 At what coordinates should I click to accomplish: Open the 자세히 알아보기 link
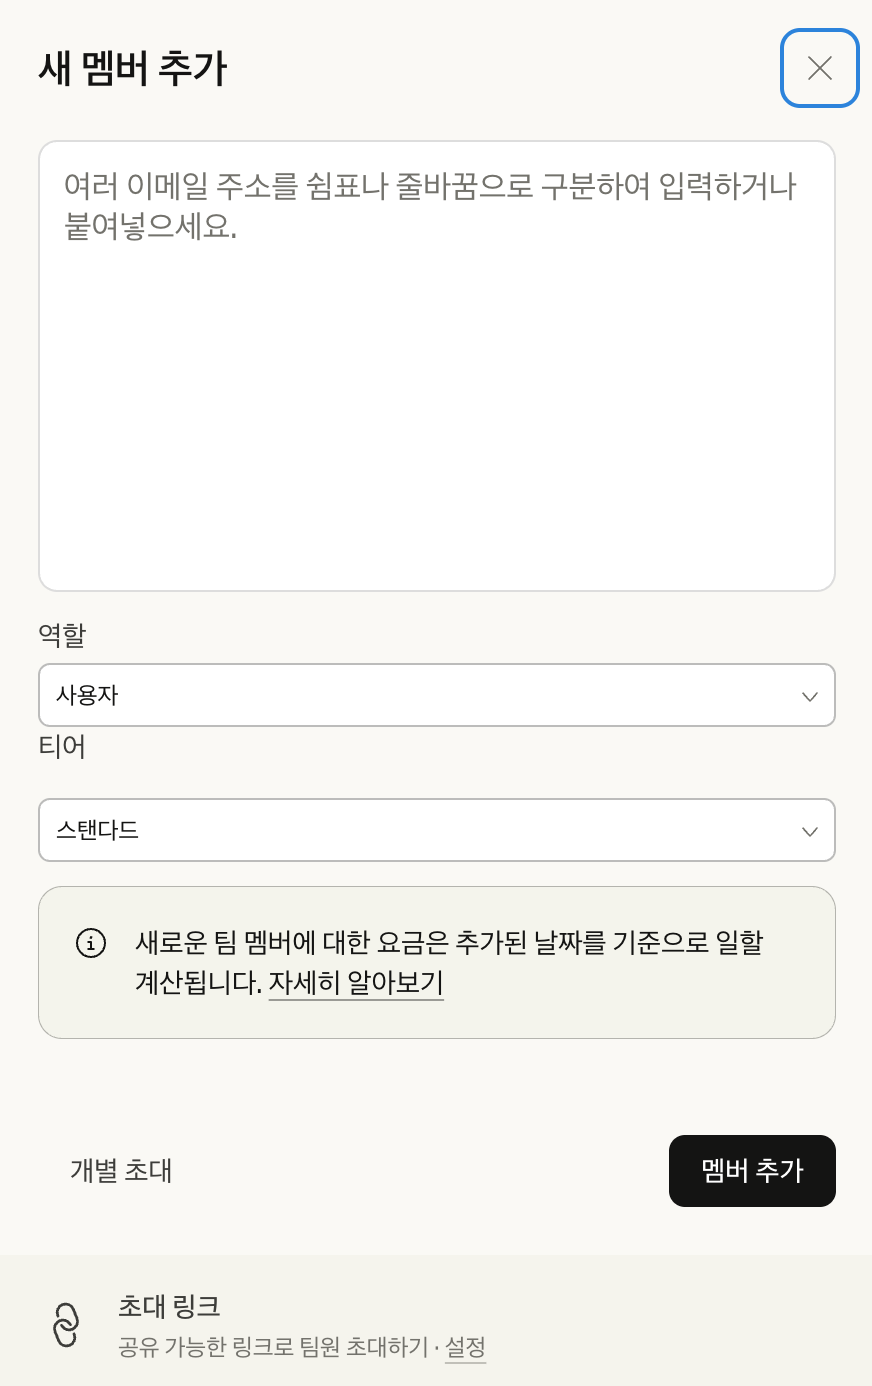(x=356, y=983)
